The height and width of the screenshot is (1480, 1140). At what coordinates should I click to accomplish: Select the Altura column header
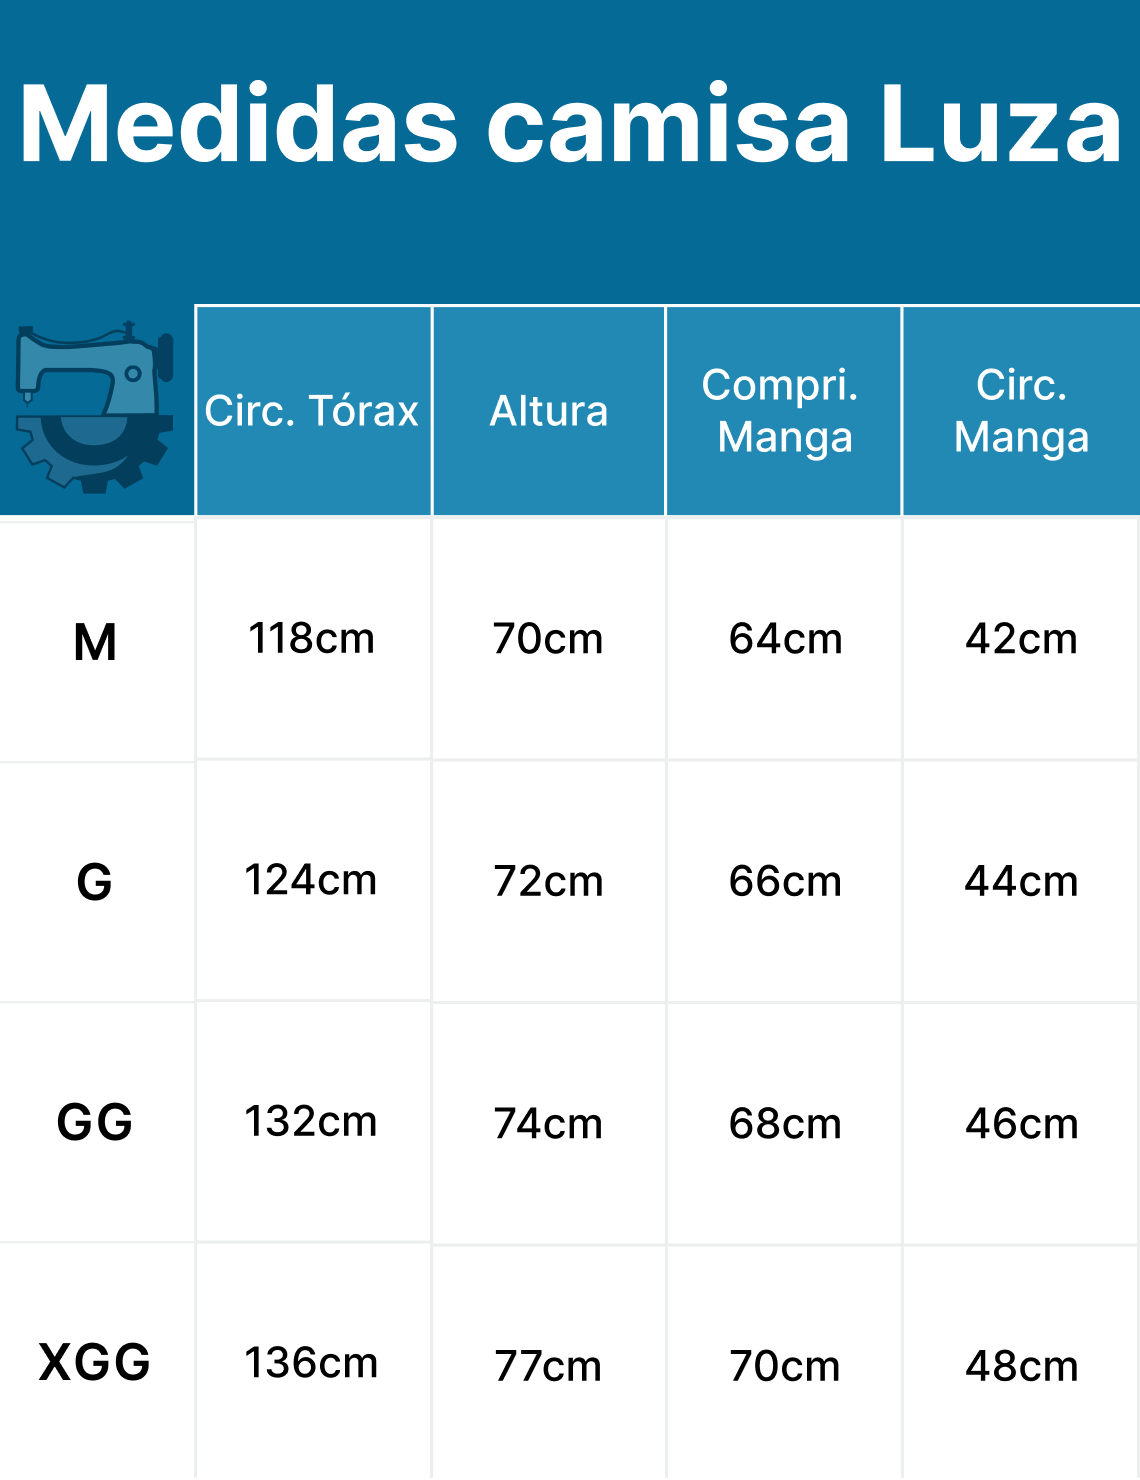(x=549, y=411)
